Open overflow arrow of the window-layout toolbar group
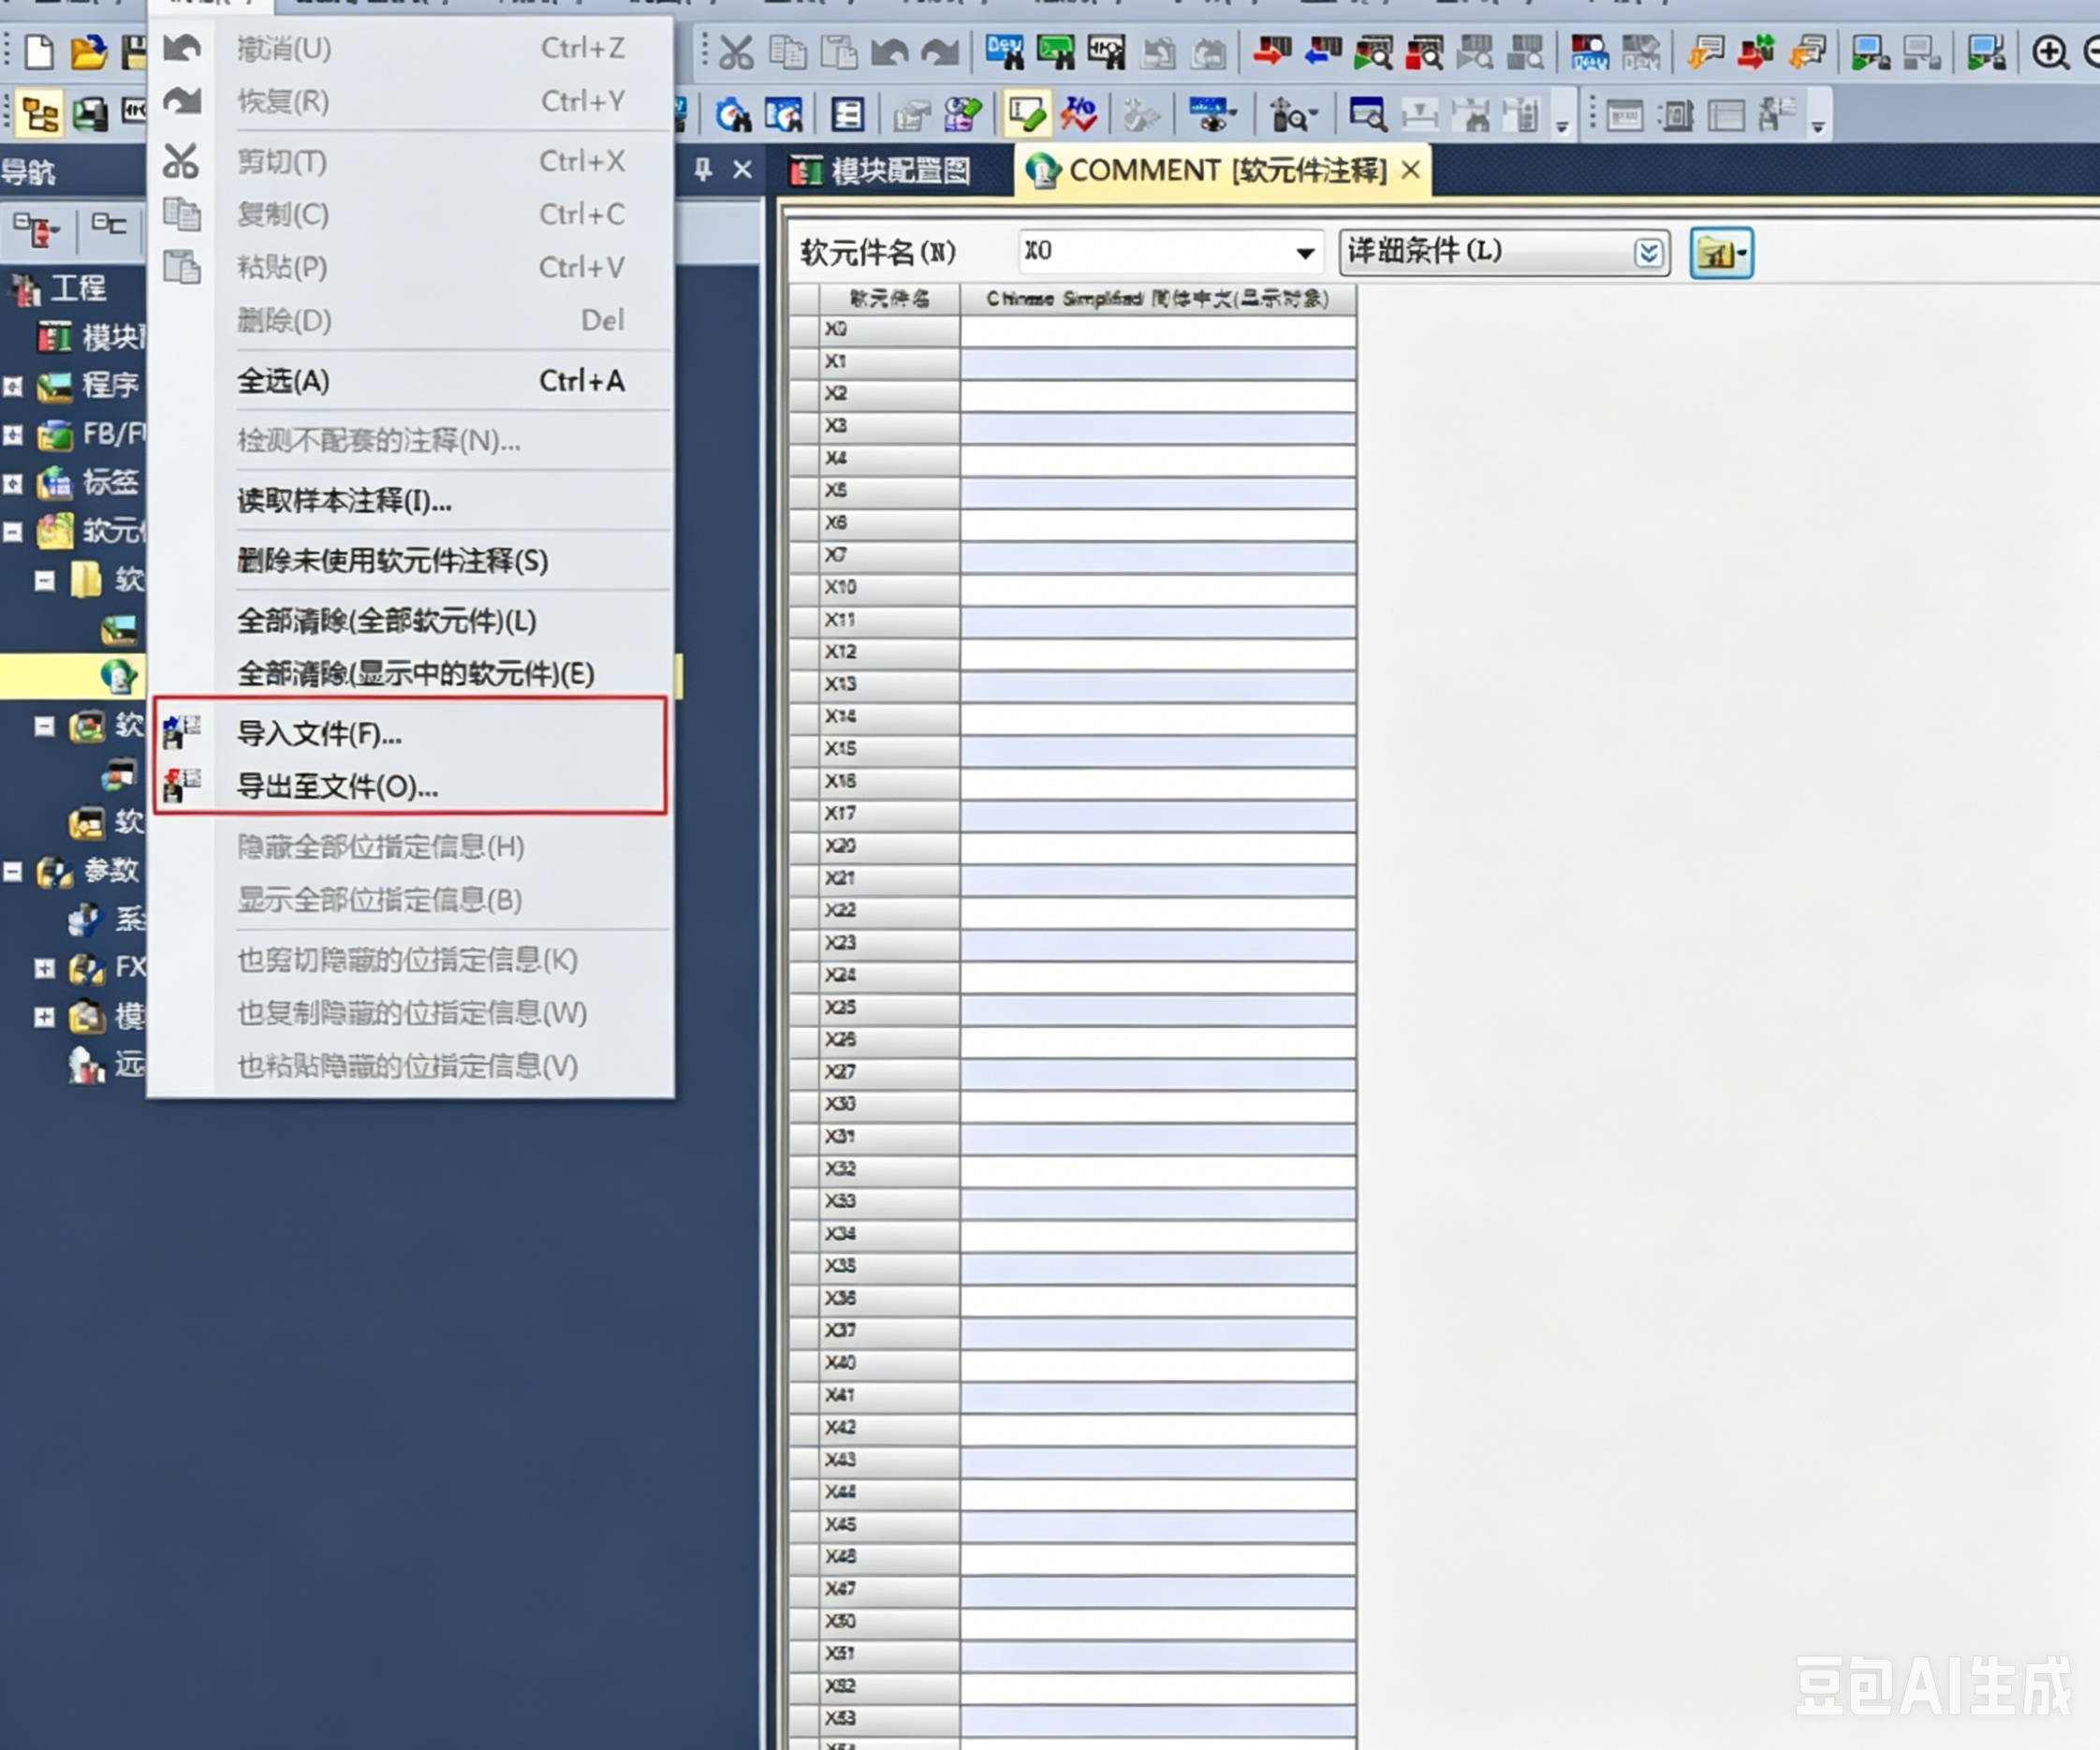The width and height of the screenshot is (2100, 1750). pos(1818,127)
